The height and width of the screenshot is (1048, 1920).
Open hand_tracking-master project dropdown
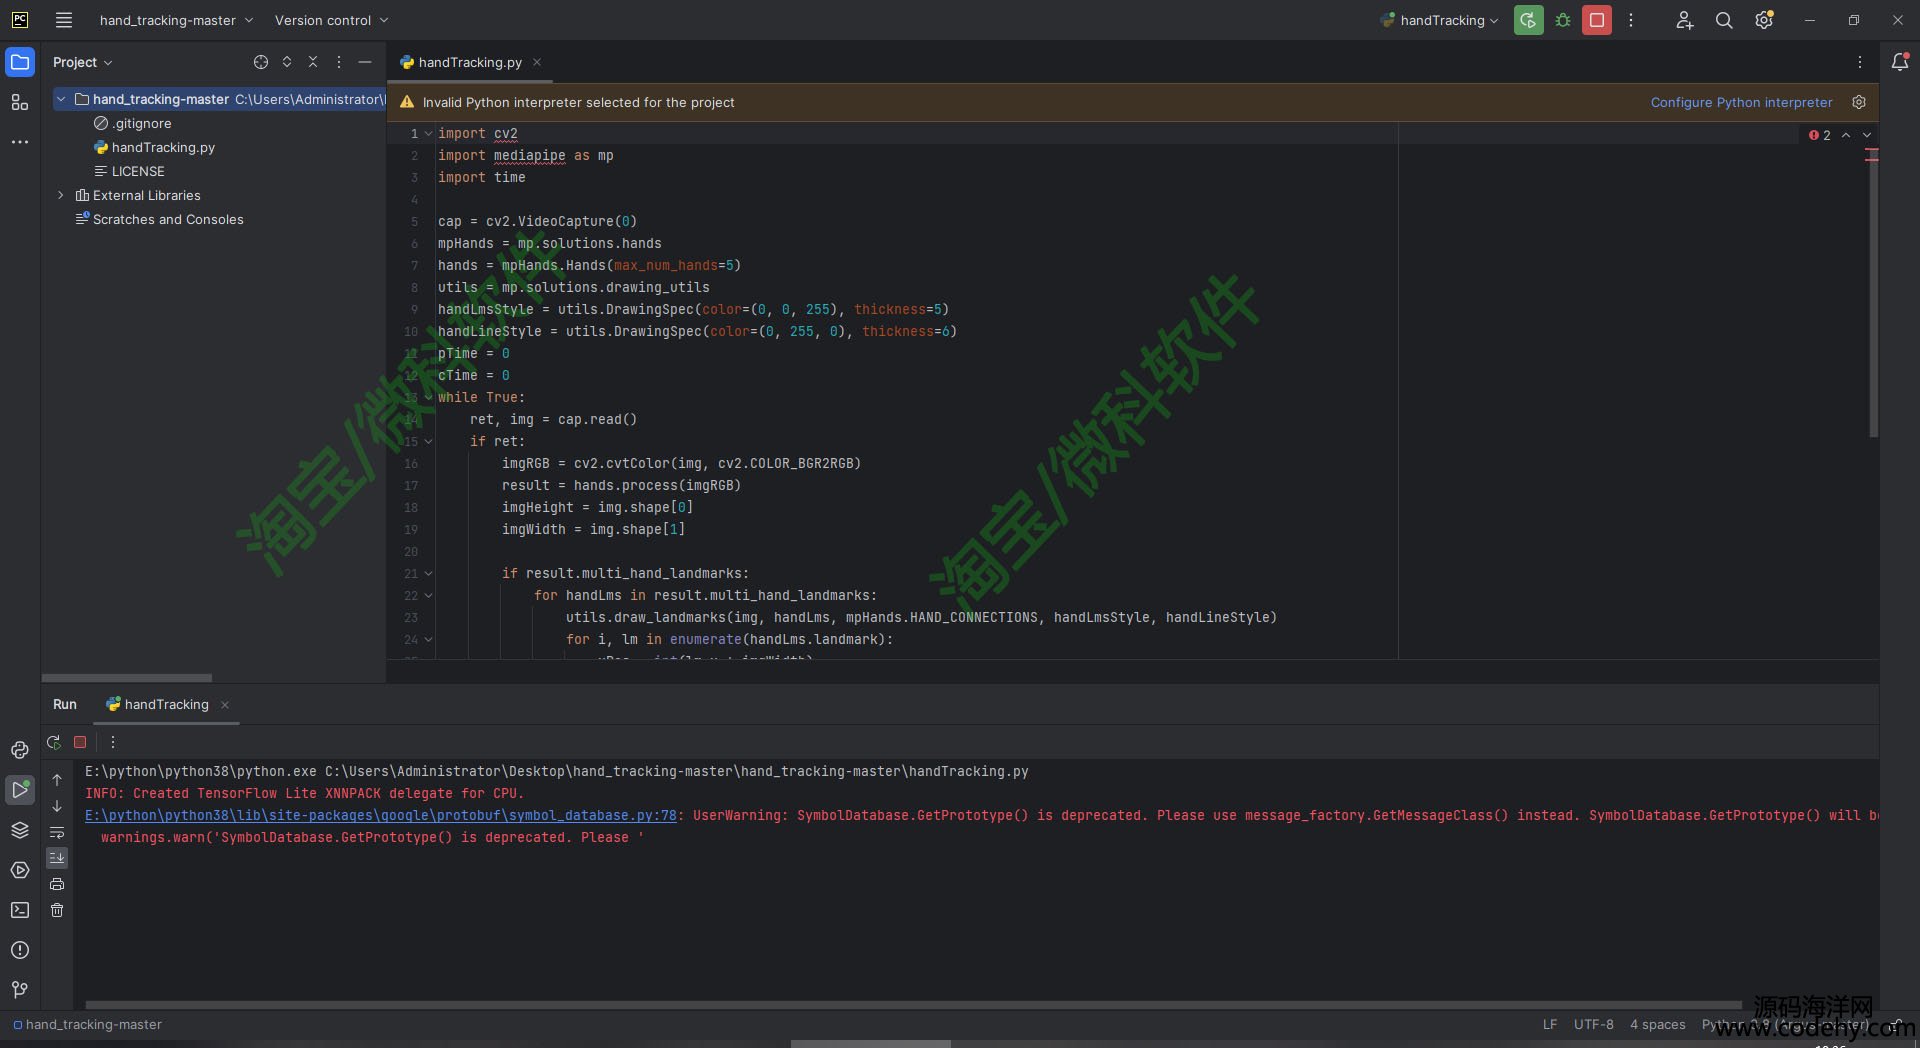coord(176,20)
